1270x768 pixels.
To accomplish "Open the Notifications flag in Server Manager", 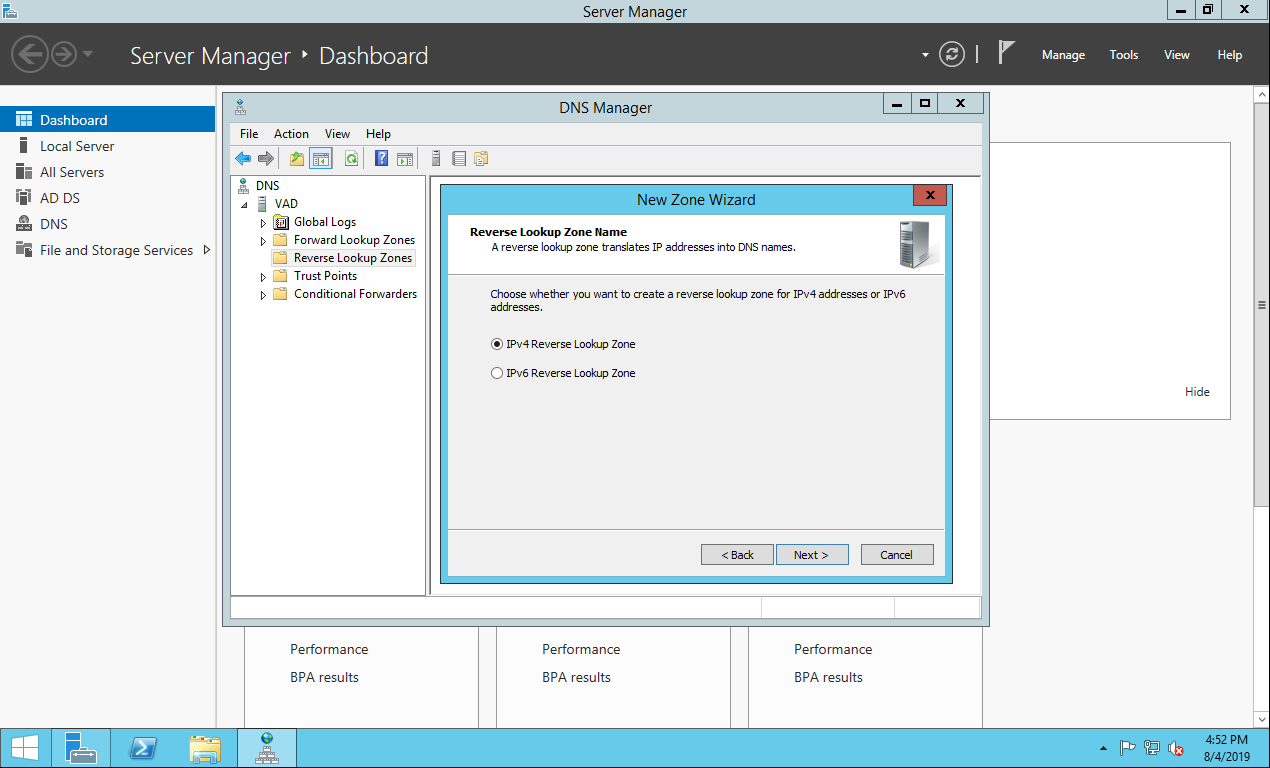I will point(1006,54).
